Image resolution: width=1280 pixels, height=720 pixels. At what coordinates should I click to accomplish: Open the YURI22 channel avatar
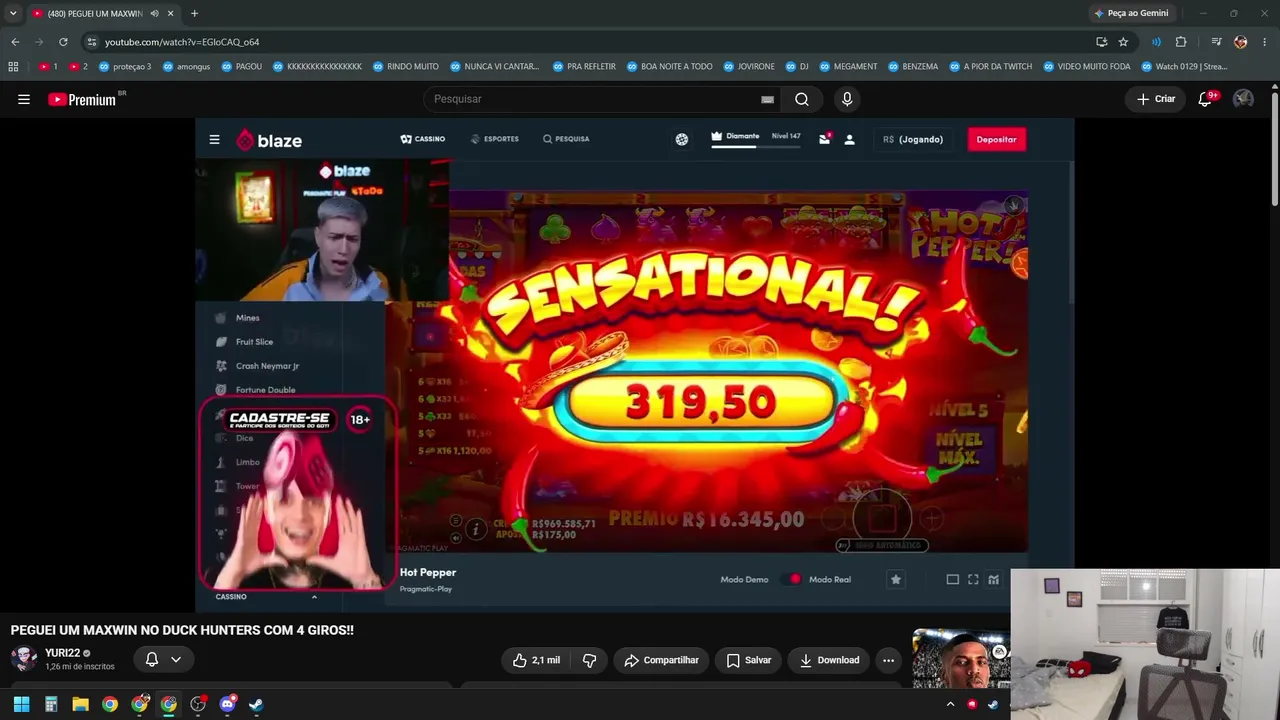(x=24, y=658)
